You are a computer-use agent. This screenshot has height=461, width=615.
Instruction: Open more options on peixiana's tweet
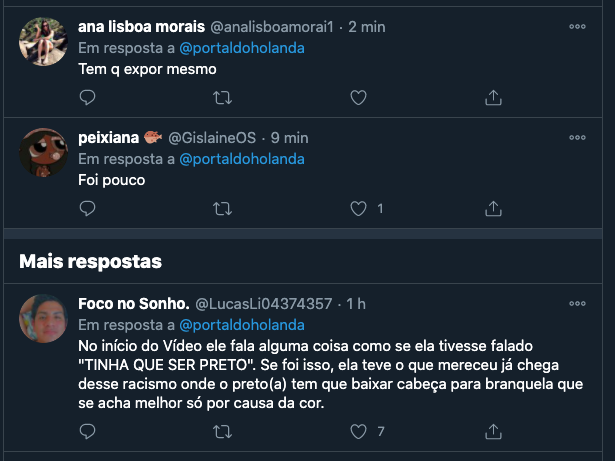tap(578, 137)
